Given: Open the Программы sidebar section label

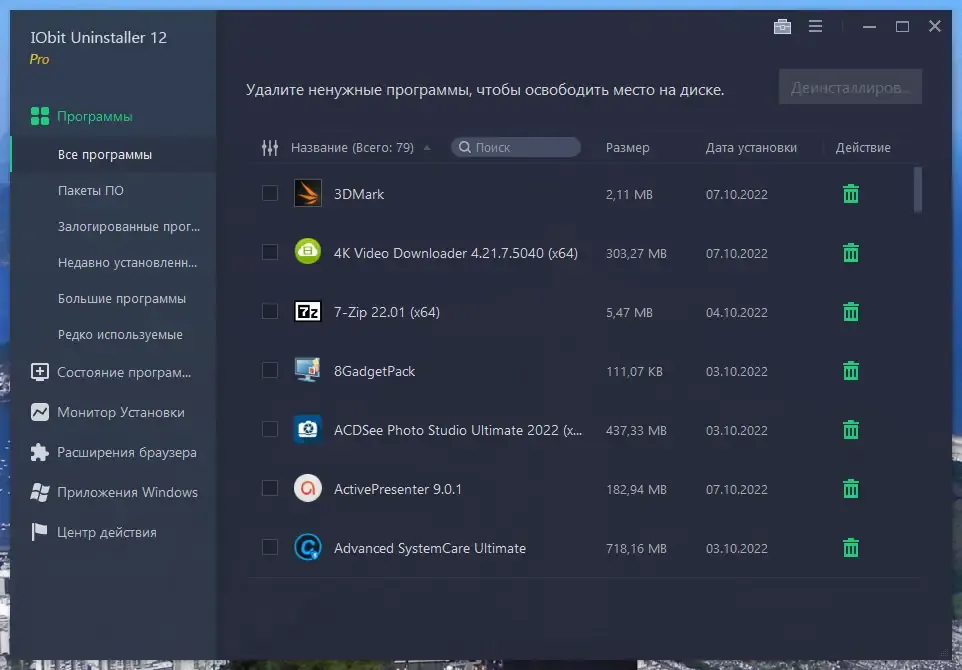Looking at the screenshot, I should tap(94, 117).
